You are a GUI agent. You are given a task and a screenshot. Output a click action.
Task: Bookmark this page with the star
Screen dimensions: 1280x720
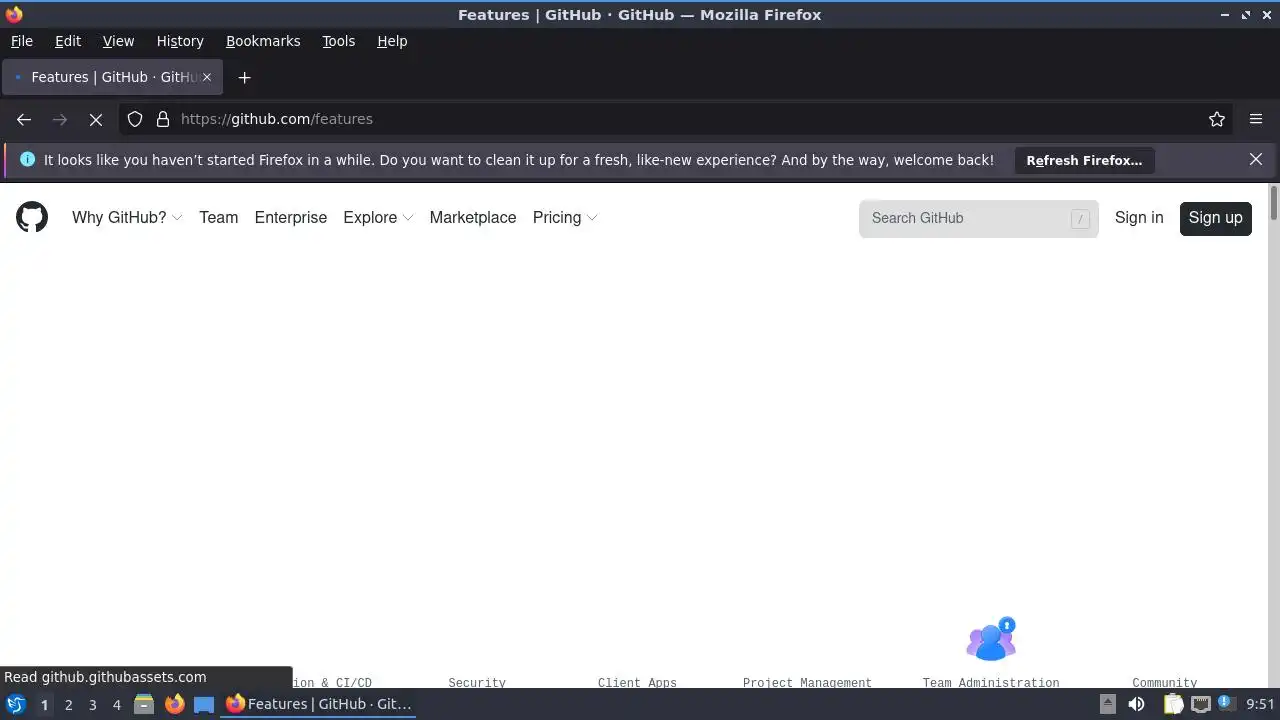tap(1217, 119)
